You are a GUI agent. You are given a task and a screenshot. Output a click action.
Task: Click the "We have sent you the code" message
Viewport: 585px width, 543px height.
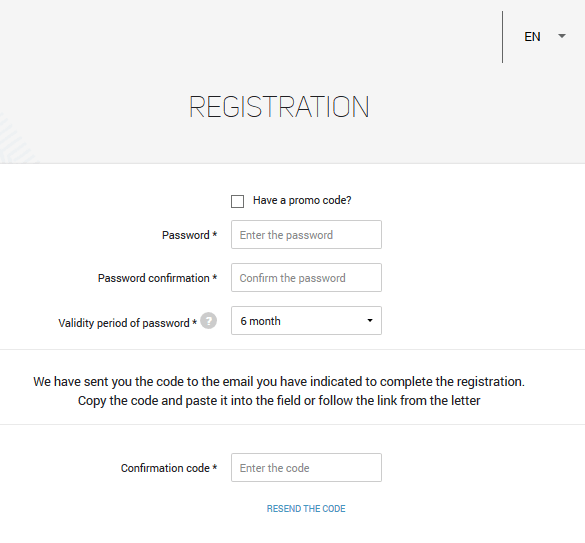click(279, 381)
